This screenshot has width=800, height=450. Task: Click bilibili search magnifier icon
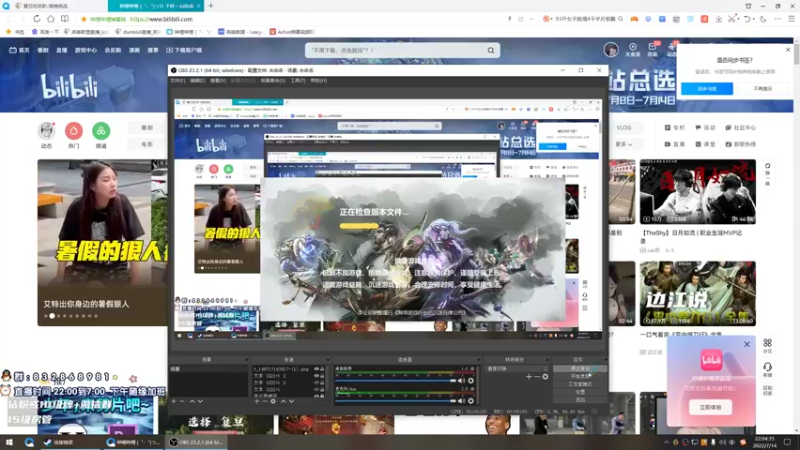point(490,51)
